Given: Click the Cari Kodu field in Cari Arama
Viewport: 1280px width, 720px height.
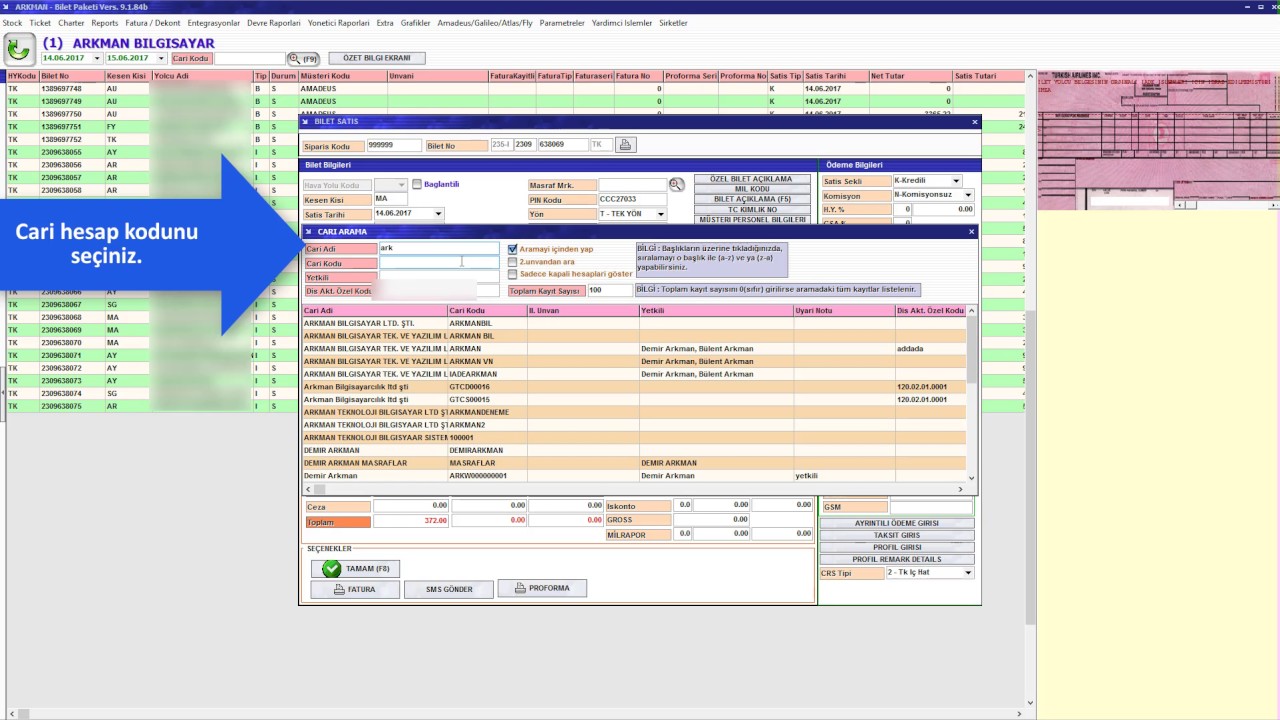Looking at the screenshot, I should point(438,263).
